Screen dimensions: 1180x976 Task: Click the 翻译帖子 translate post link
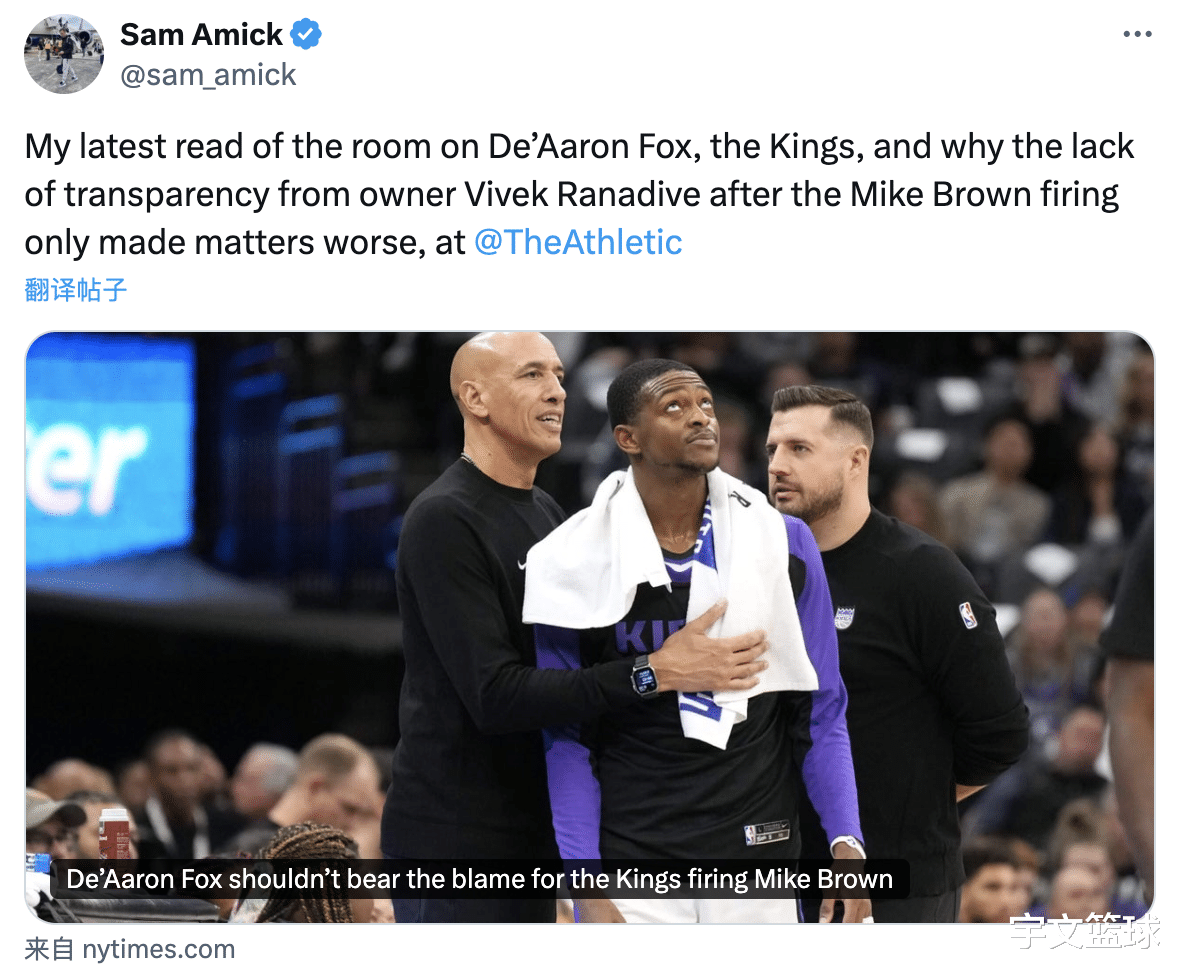pyautogui.click(x=75, y=290)
